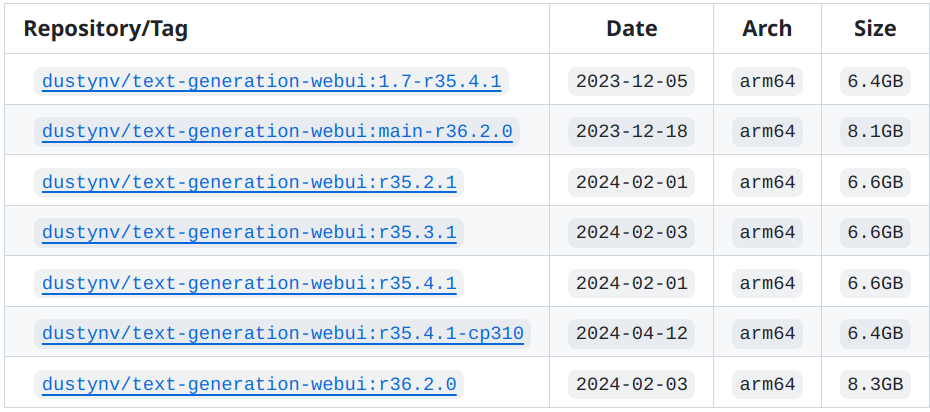Click the 6.6GB size in r35.3.1 row
This screenshot has width=930, height=412.
point(875,232)
